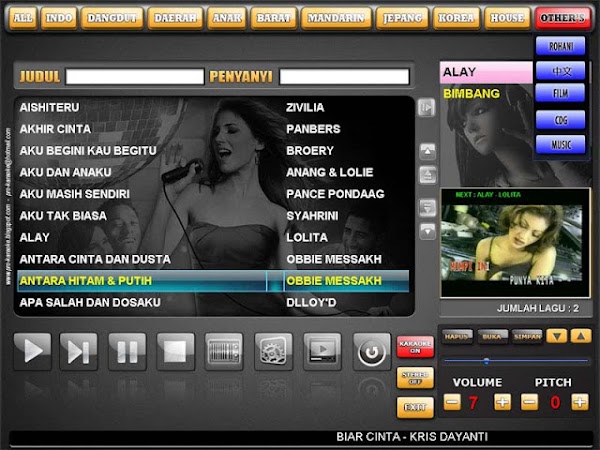Click the video preview thumbnail

pyautogui.click(x=515, y=243)
